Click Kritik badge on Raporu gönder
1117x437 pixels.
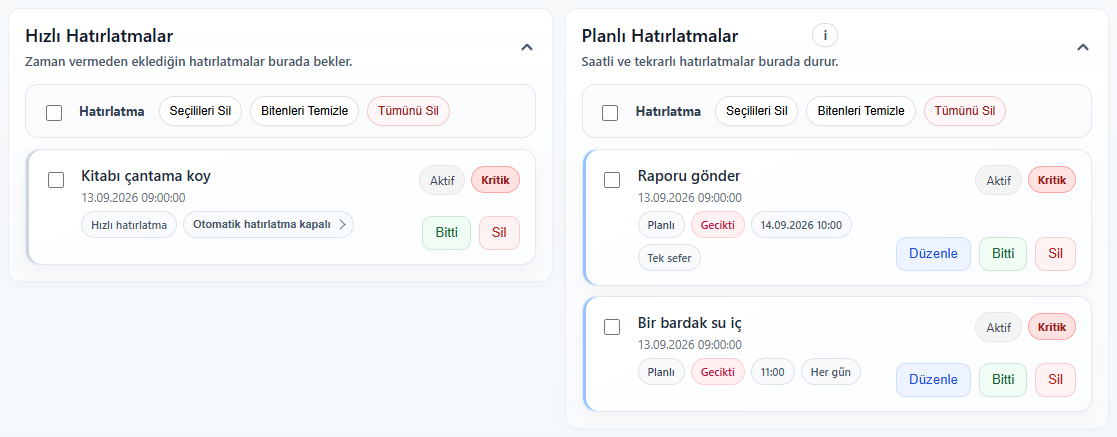(x=1052, y=180)
